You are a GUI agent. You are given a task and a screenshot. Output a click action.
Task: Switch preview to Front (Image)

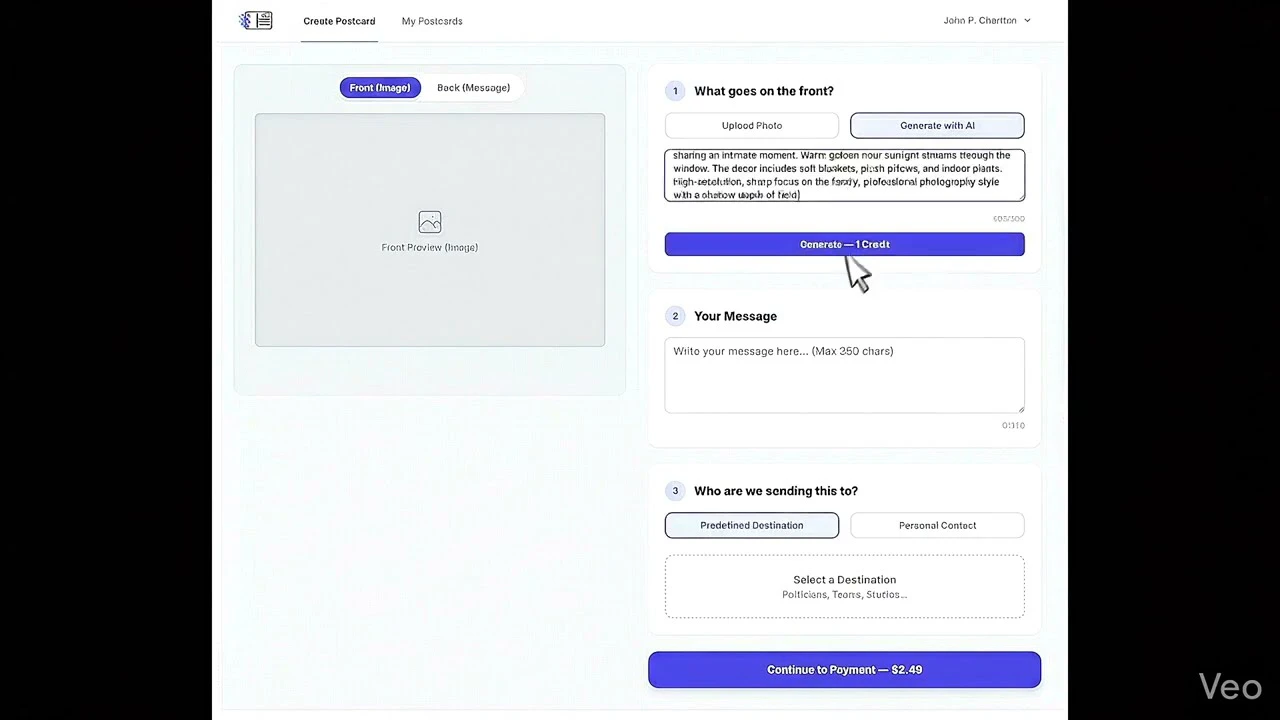(380, 88)
